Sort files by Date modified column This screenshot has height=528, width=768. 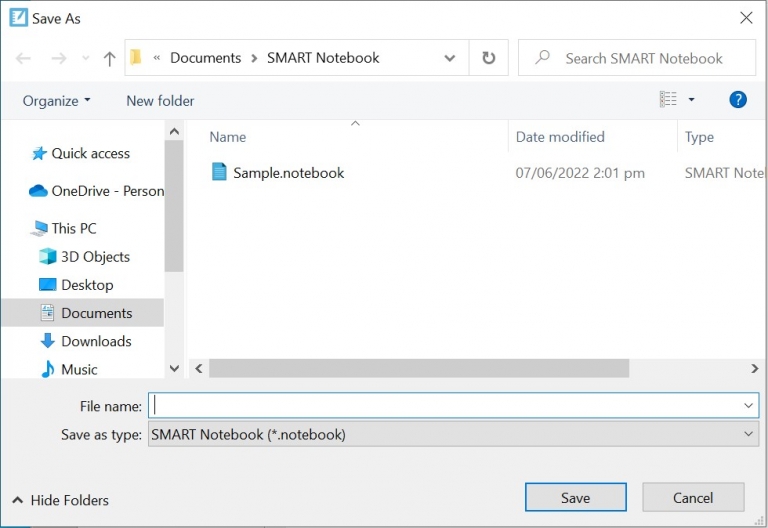tap(560, 137)
